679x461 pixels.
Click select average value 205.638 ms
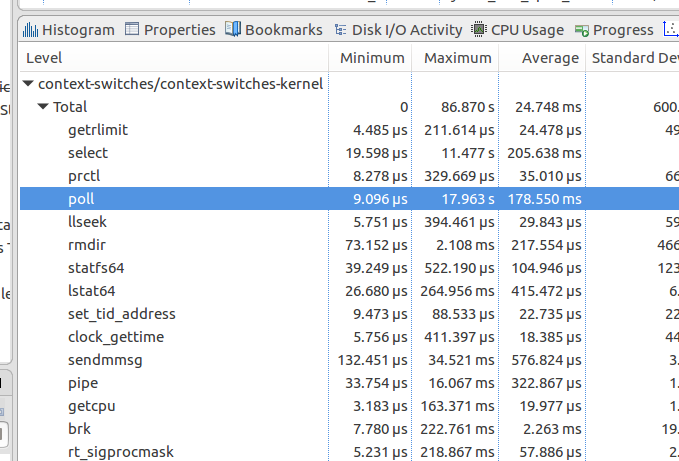[x=544, y=153]
